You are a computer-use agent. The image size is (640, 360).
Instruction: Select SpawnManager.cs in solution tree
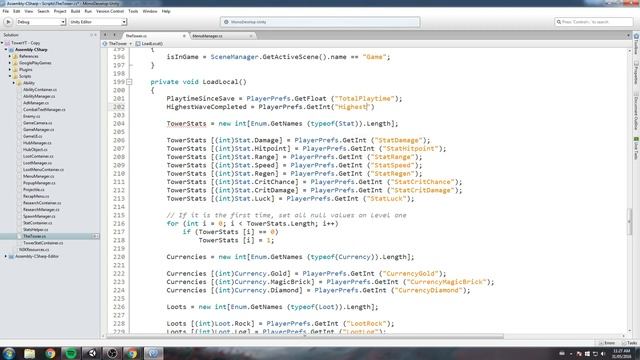click(39, 216)
